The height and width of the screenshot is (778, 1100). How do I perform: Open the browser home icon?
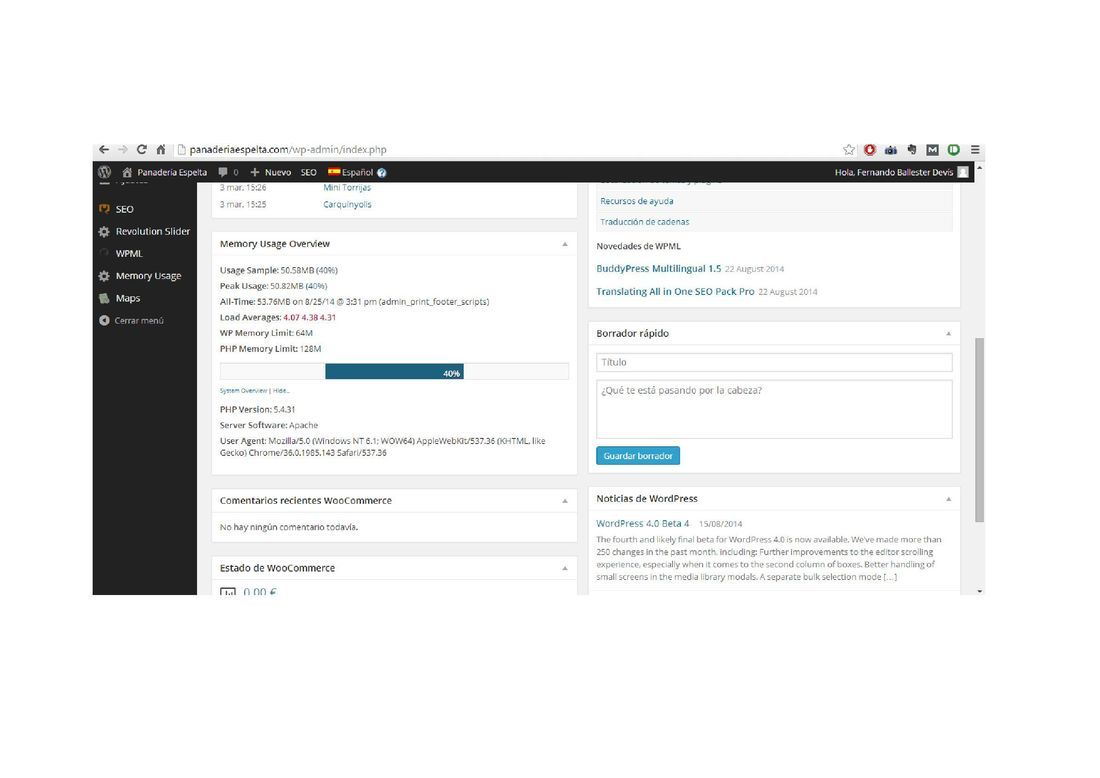[161, 149]
